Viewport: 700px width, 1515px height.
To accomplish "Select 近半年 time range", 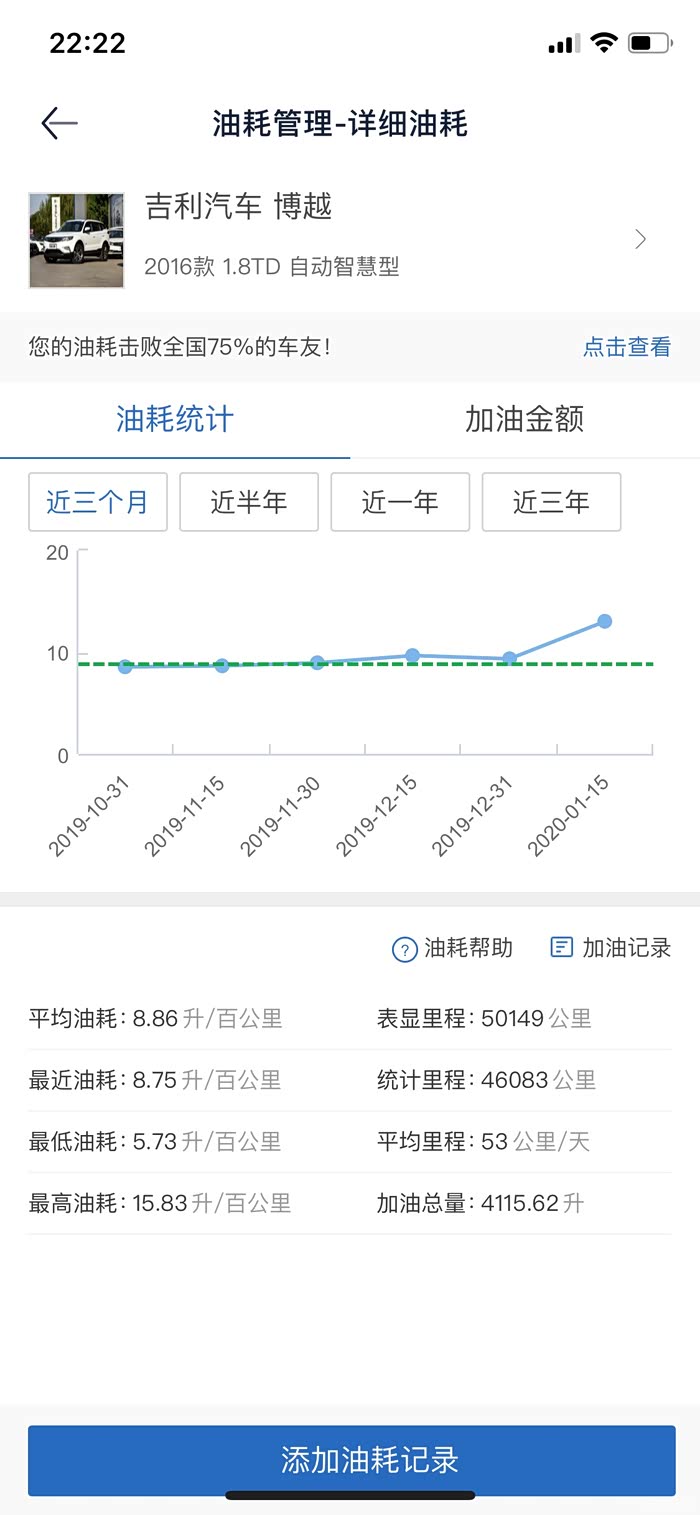I will coord(249,502).
